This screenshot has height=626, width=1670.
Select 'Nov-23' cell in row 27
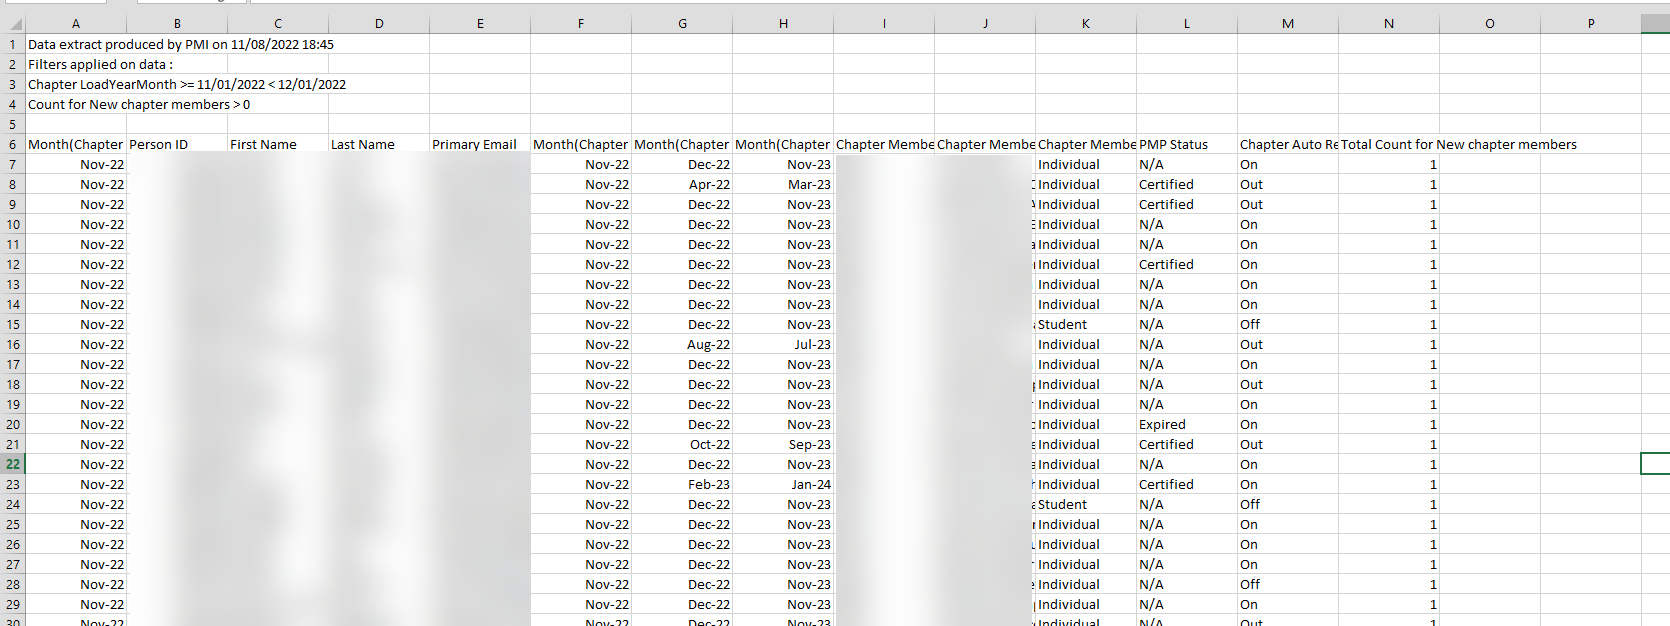point(783,564)
